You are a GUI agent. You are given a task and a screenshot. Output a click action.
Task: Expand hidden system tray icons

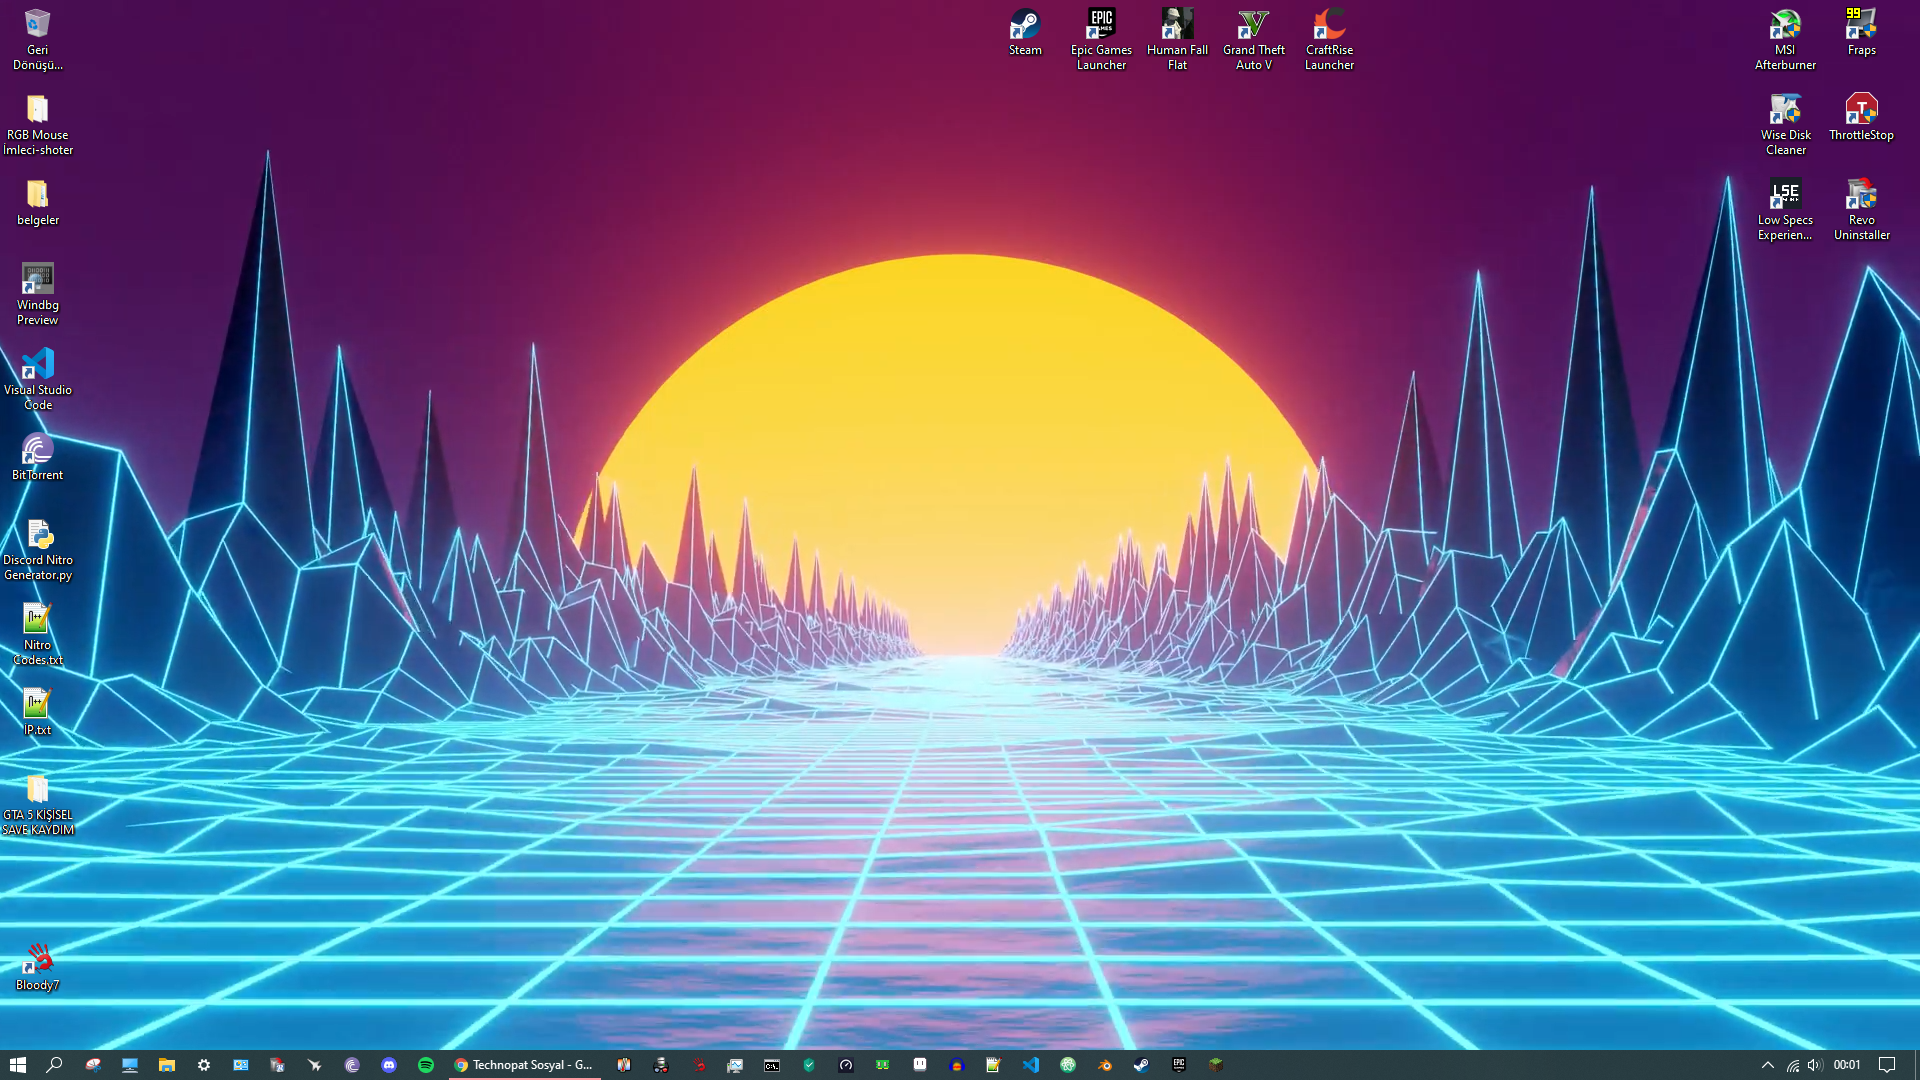(1767, 1065)
